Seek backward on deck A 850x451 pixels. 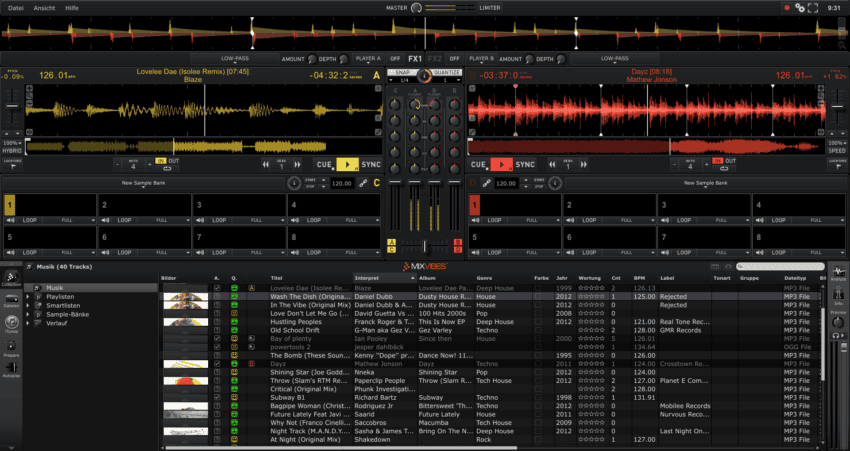tap(266, 165)
